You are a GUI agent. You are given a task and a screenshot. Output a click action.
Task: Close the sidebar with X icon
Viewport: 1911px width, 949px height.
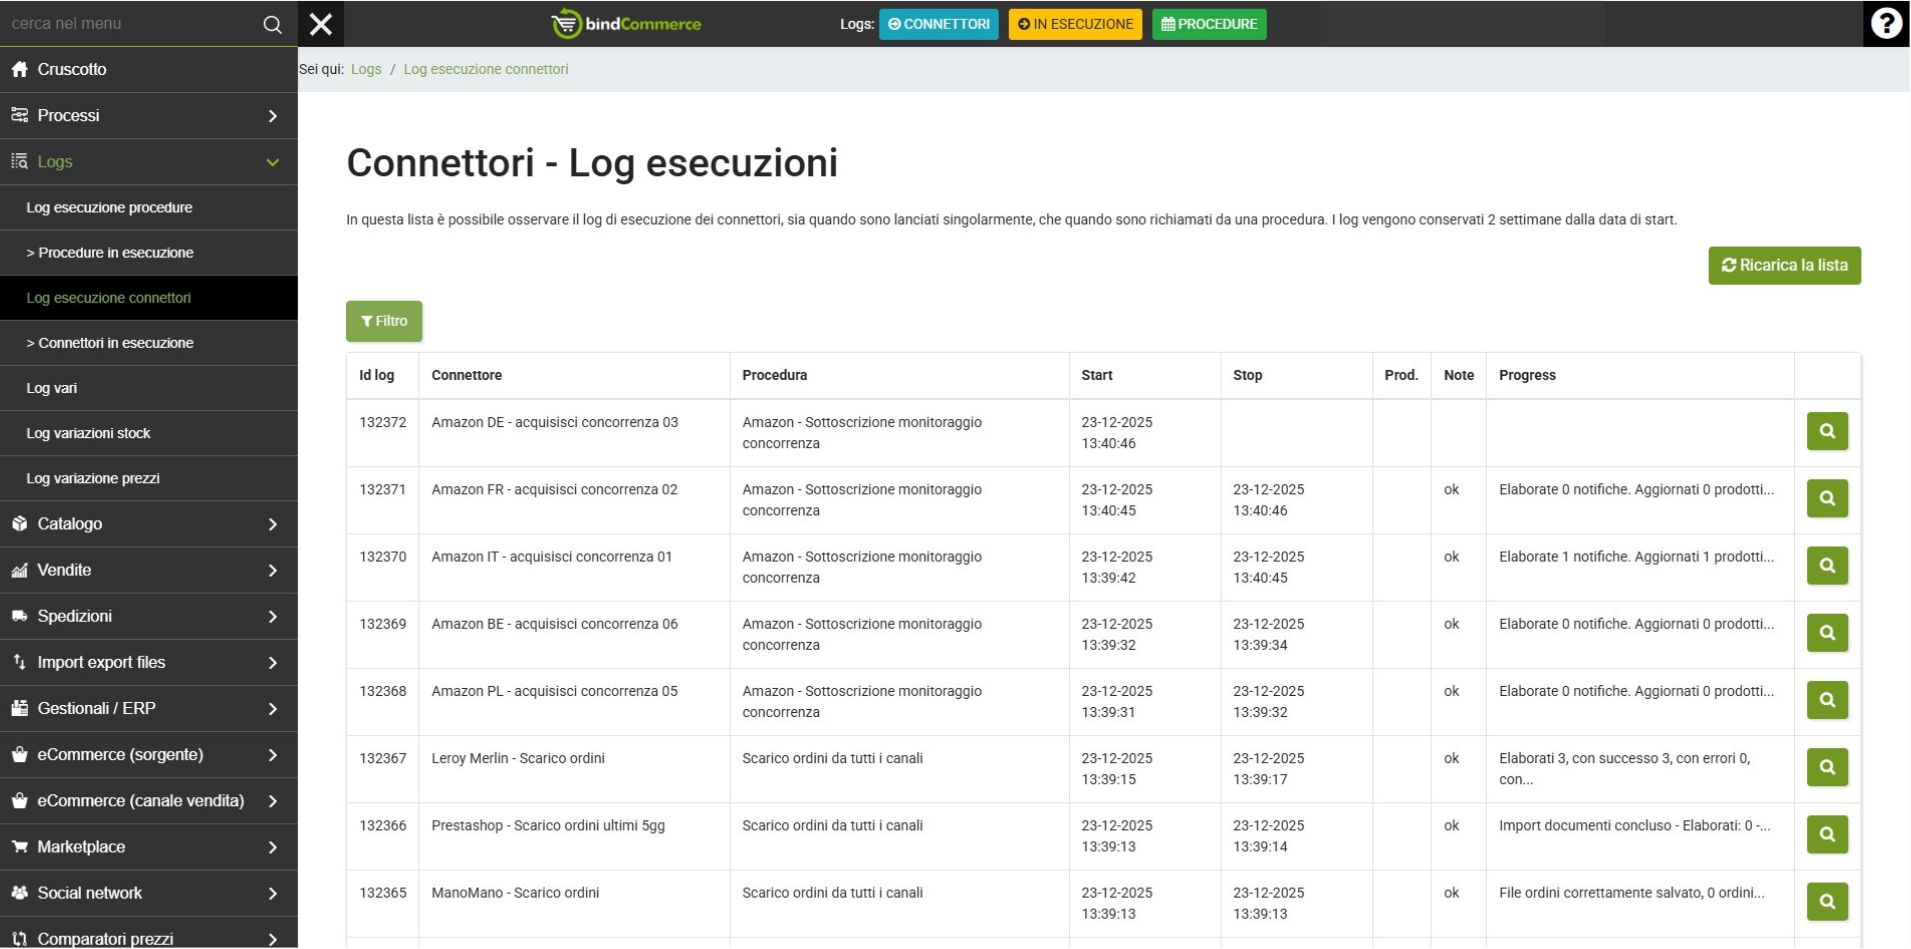point(321,24)
